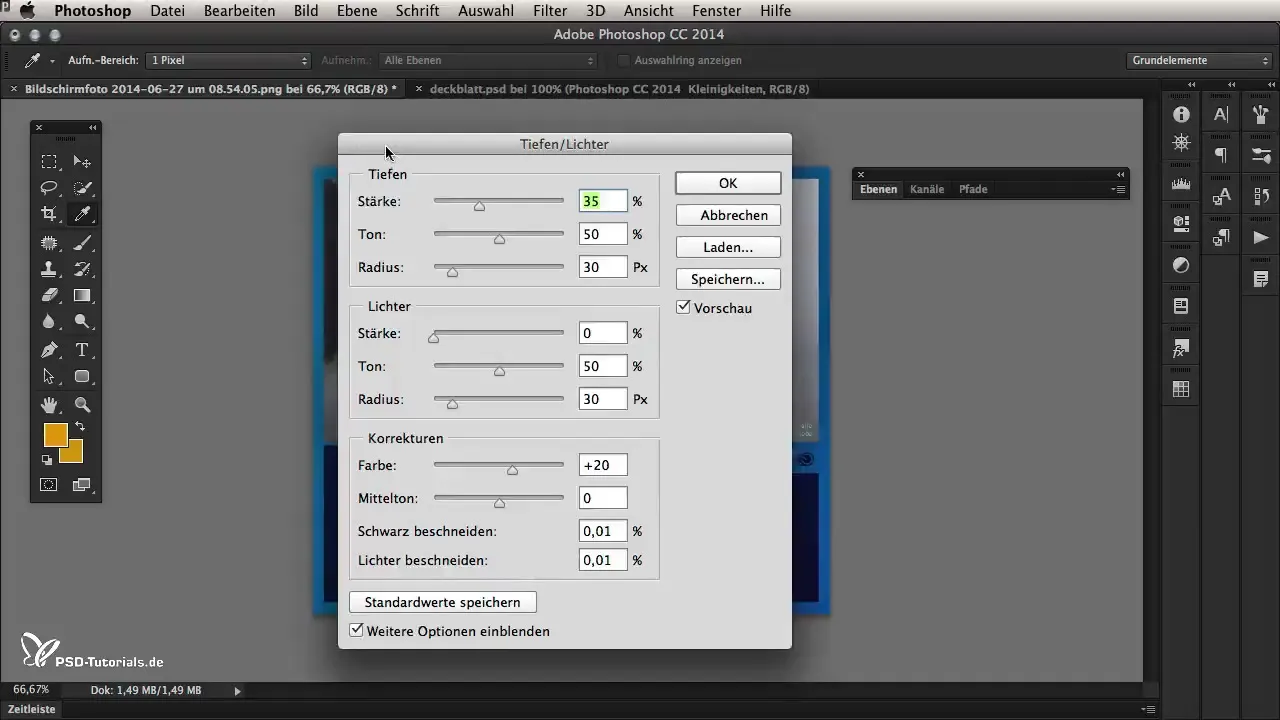Select the Rectangular Marquee tool
Viewport: 1280px width, 720px height.
point(48,162)
